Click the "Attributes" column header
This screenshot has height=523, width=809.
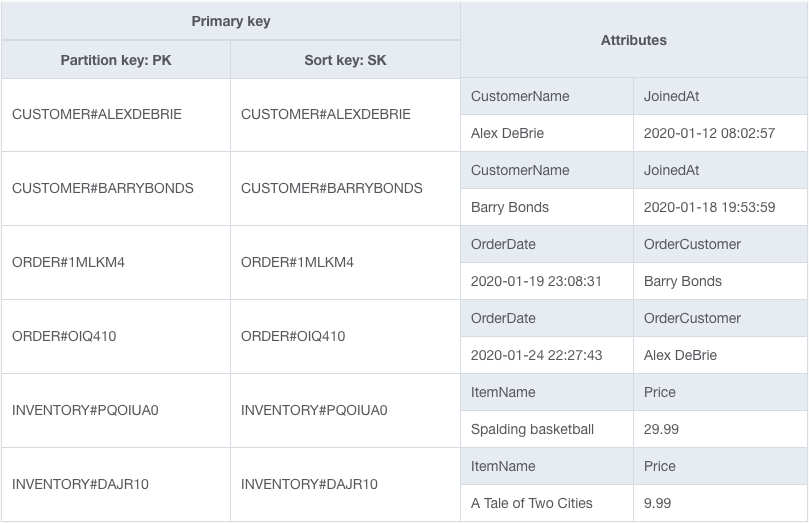pos(634,40)
